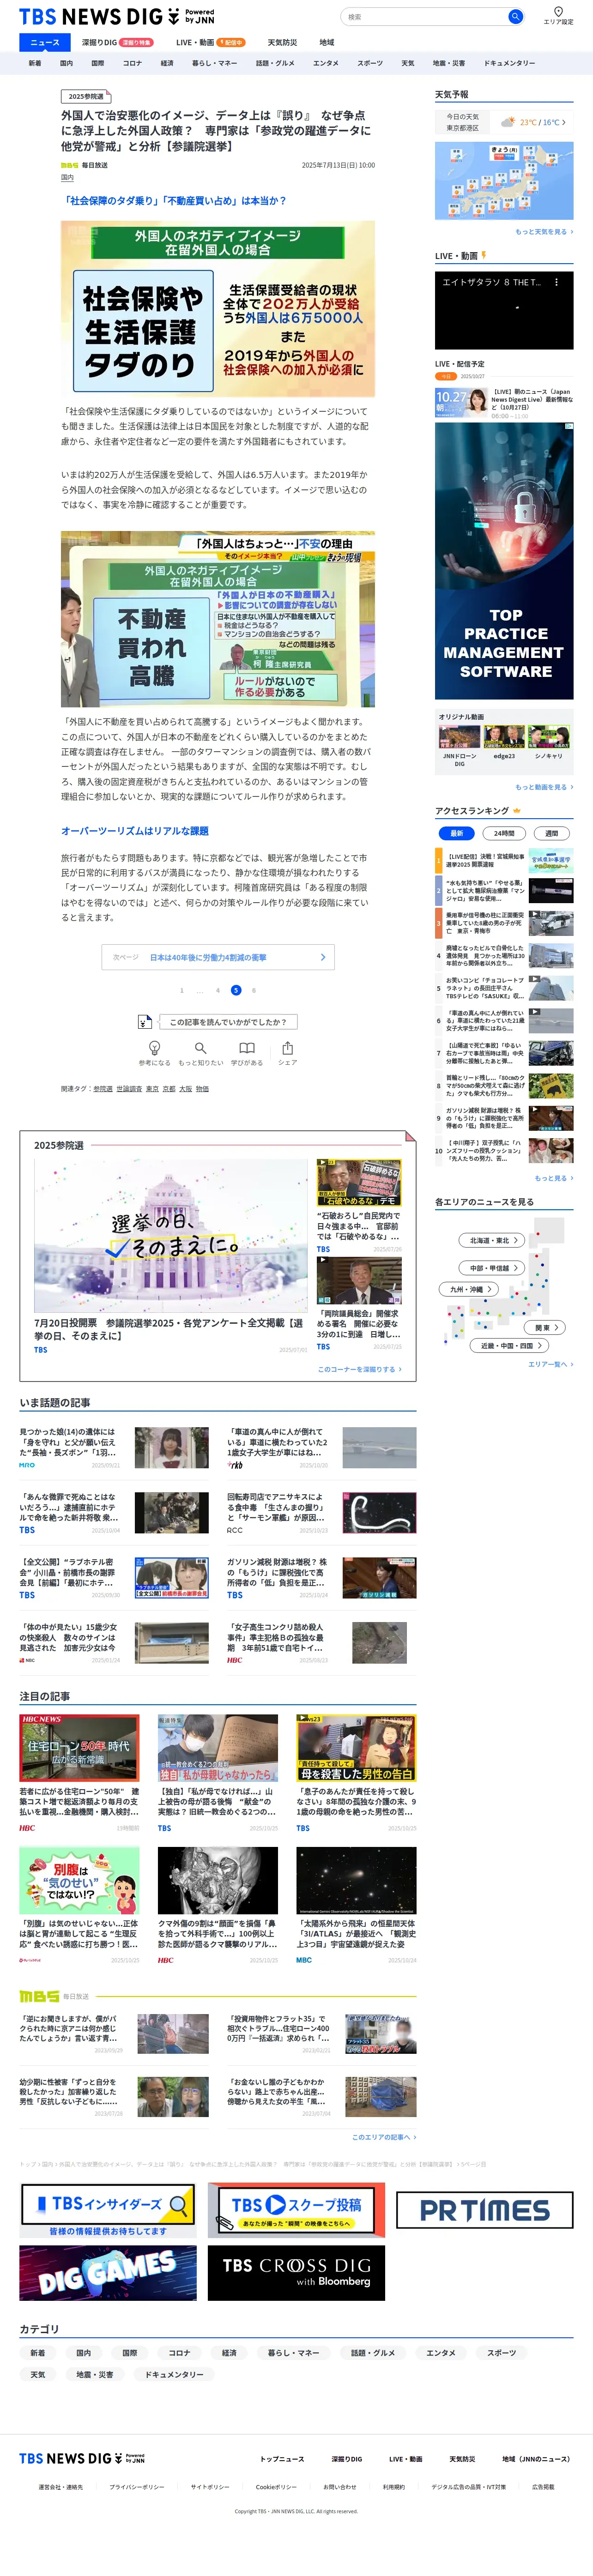The image size is (593, 2576).
Task: Click the シノキャリ channel thumbnail
Action: [549, 738]
